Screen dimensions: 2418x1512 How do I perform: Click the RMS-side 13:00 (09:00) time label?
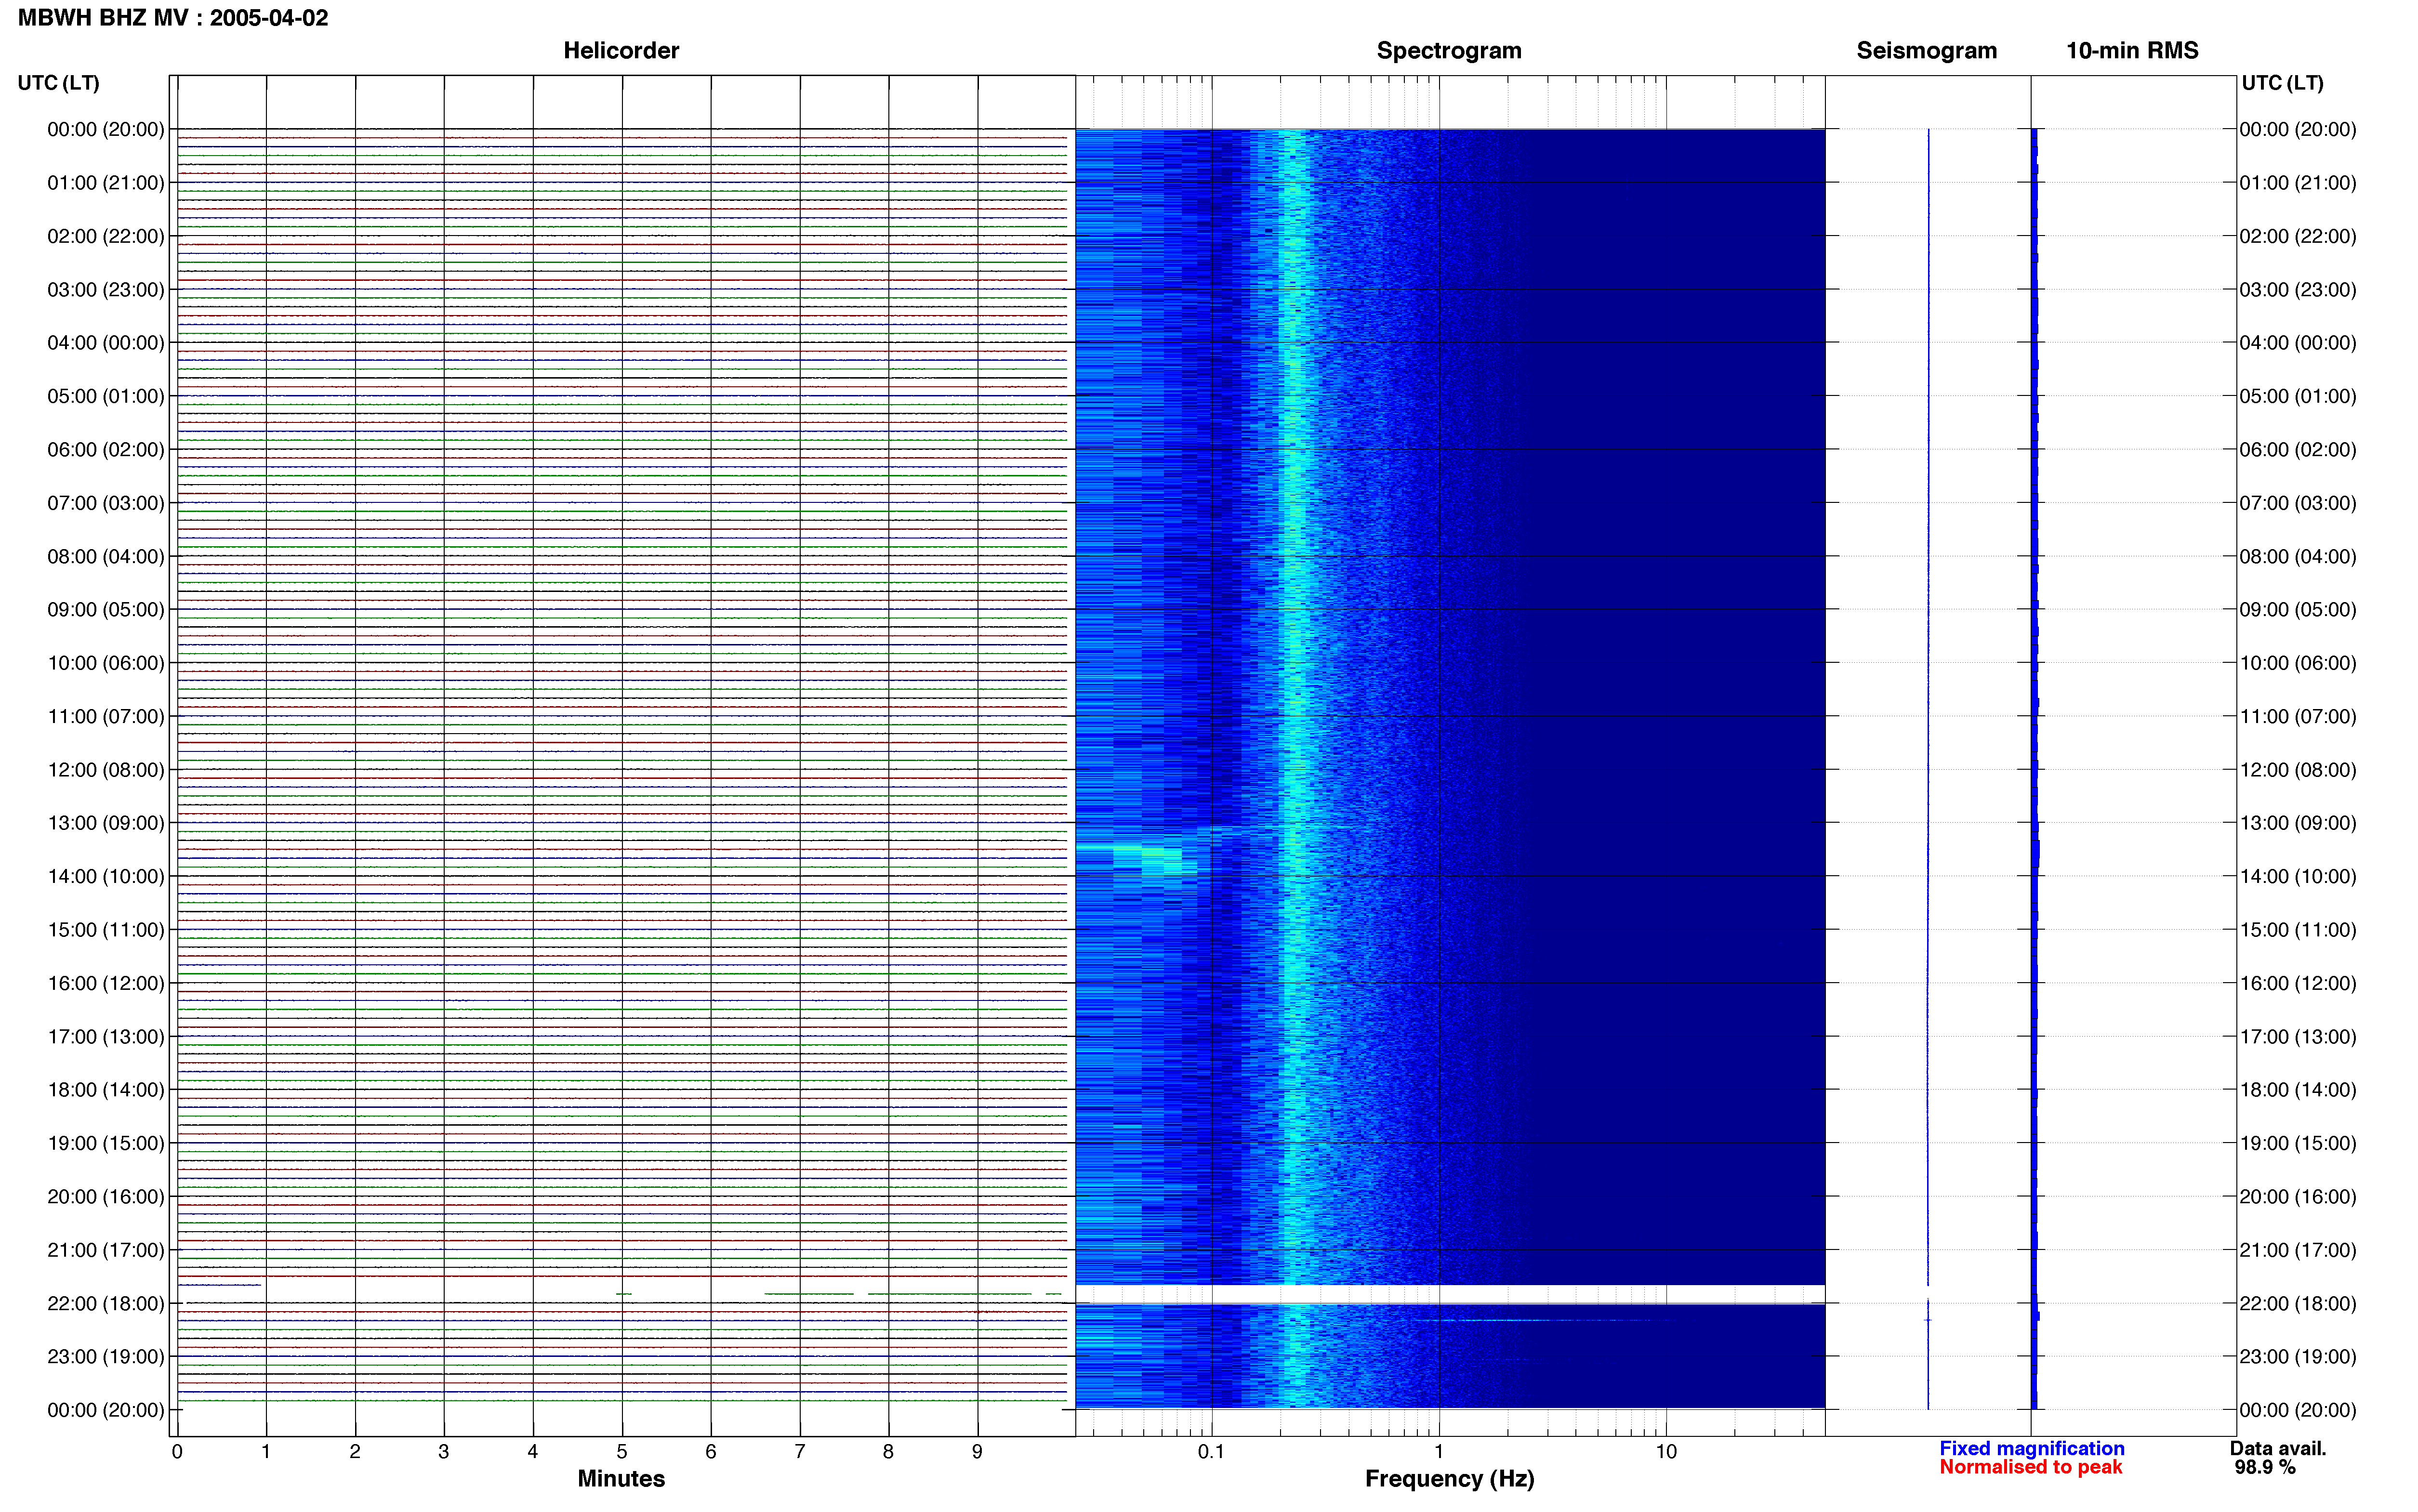pos(2297,823)
